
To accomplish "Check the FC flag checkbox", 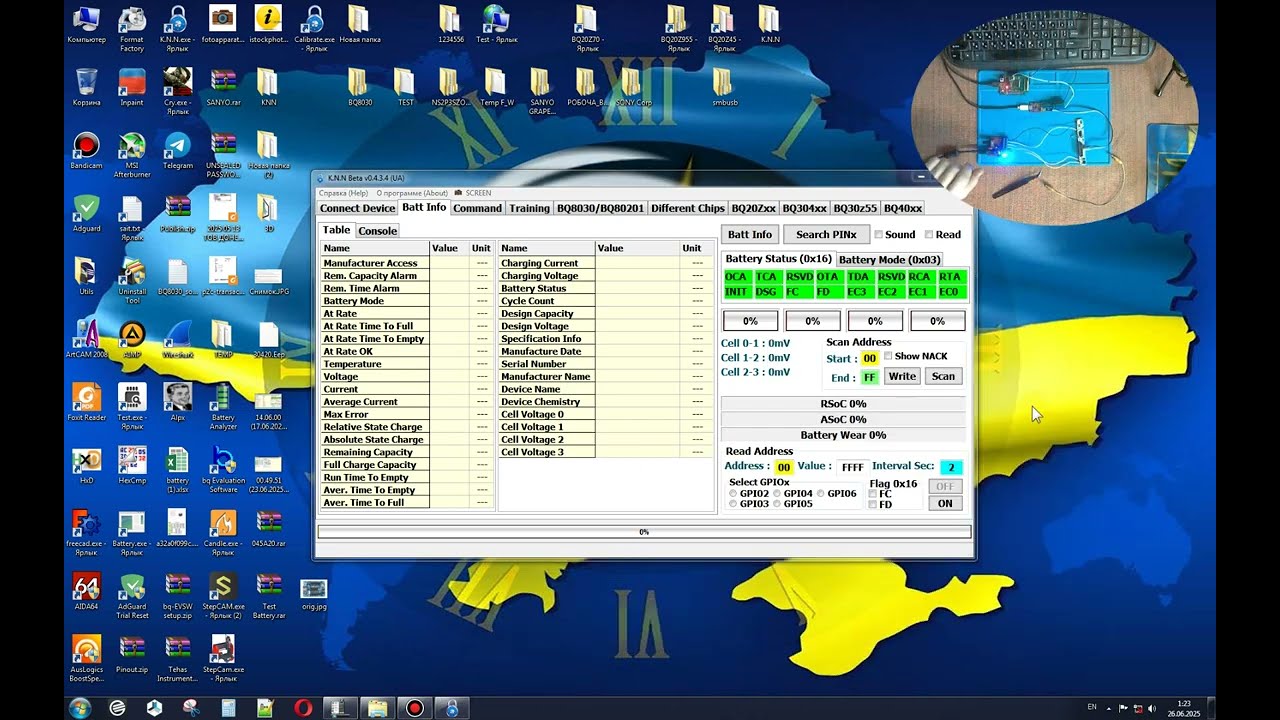I will coord(873,494).
